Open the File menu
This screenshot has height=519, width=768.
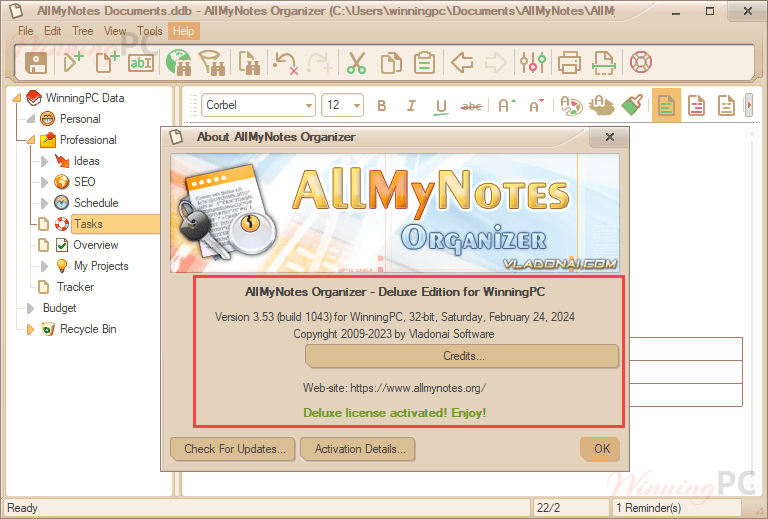25,31
